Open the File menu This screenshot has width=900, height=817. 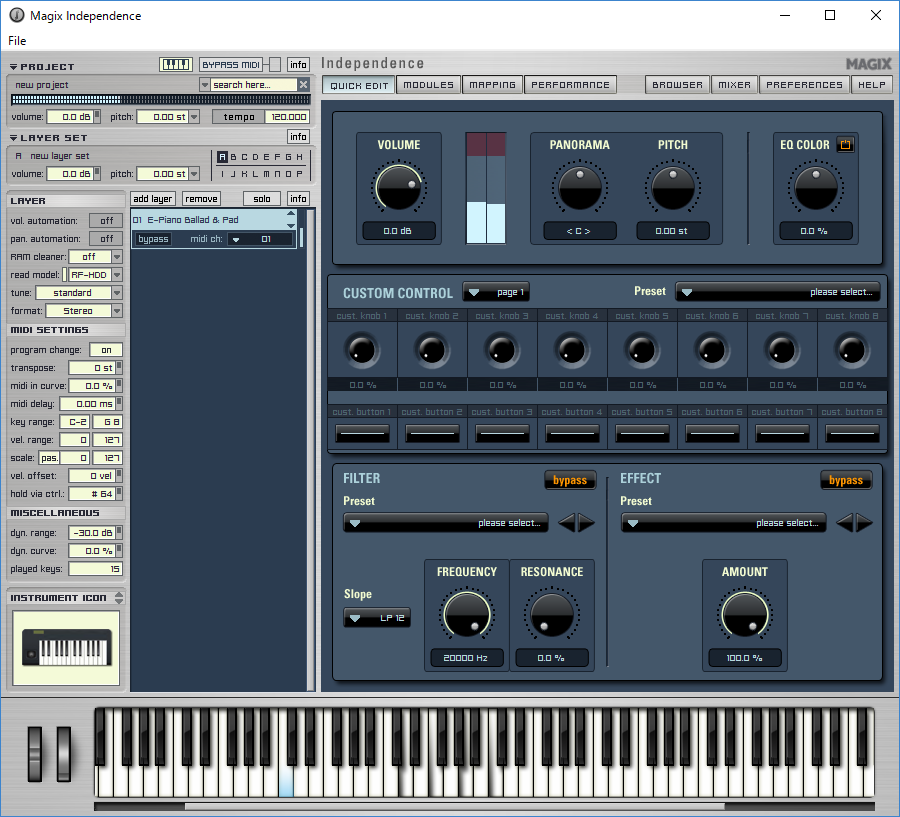click(x=17, y=41)
